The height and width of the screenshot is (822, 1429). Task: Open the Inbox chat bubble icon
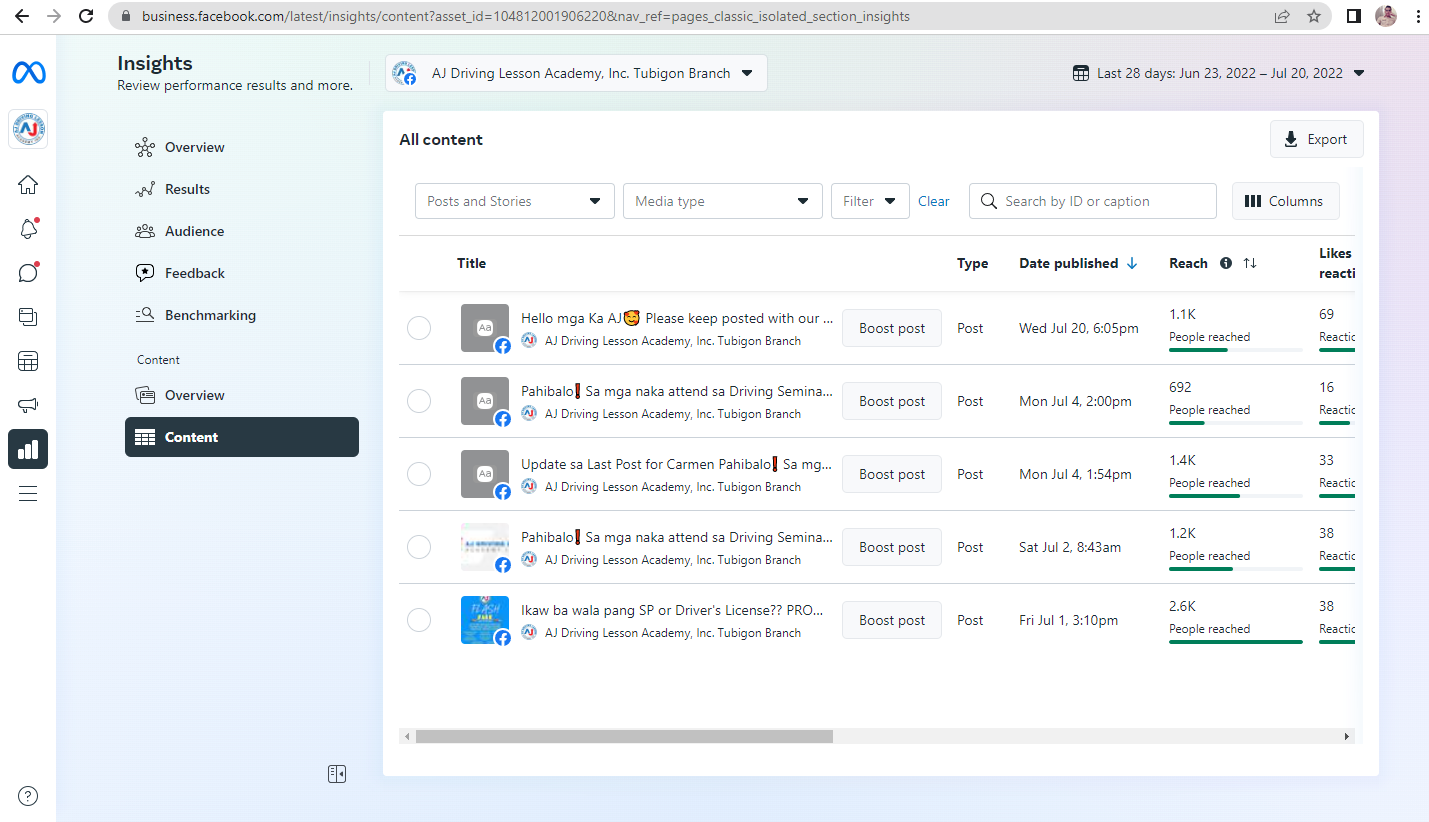click(28, 273)
